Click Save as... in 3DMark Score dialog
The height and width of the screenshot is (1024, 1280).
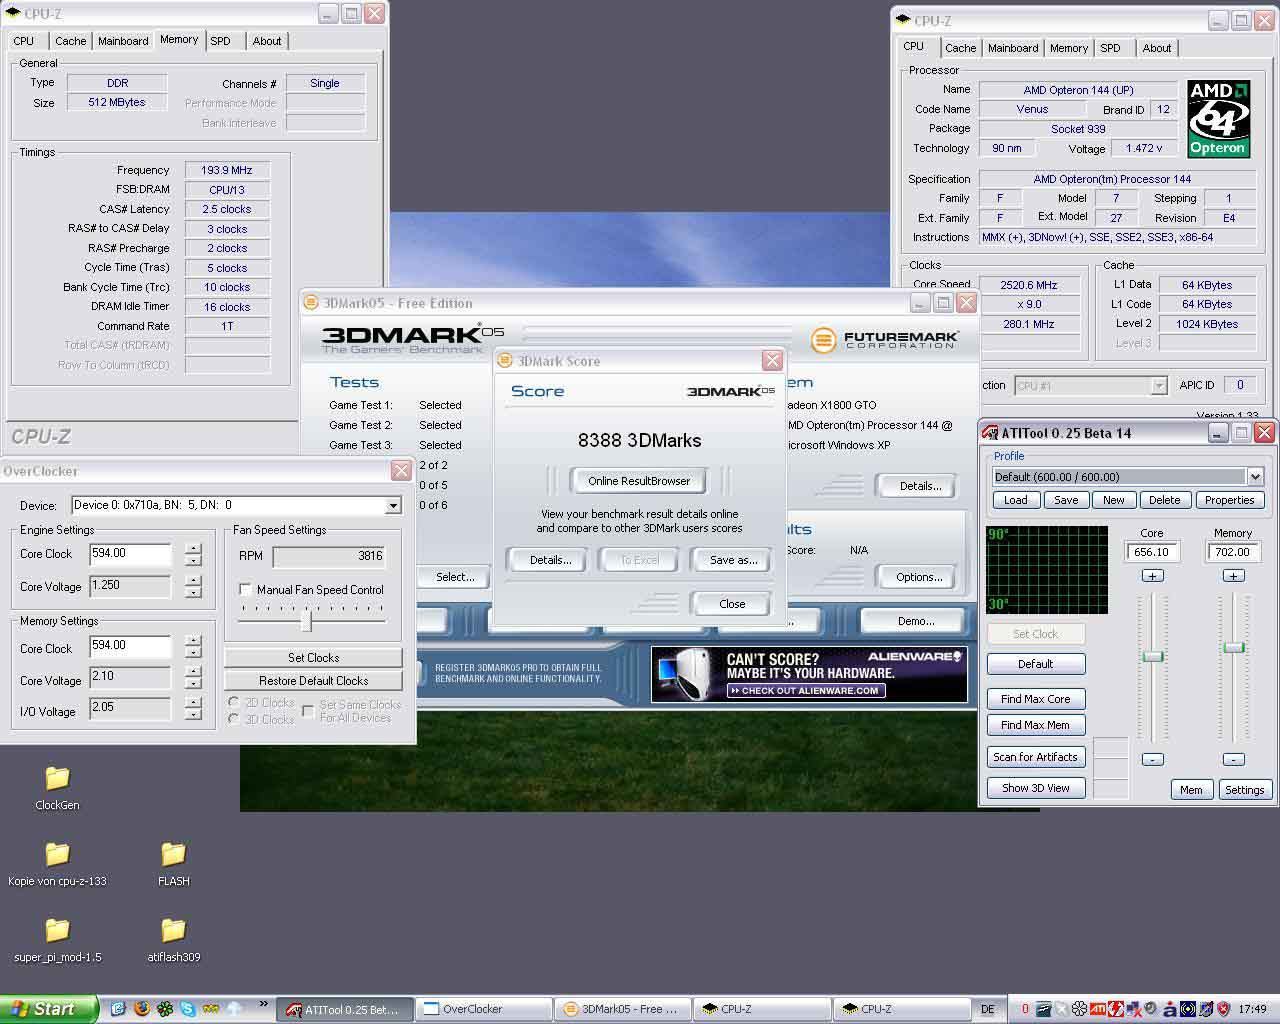[733, 560]
